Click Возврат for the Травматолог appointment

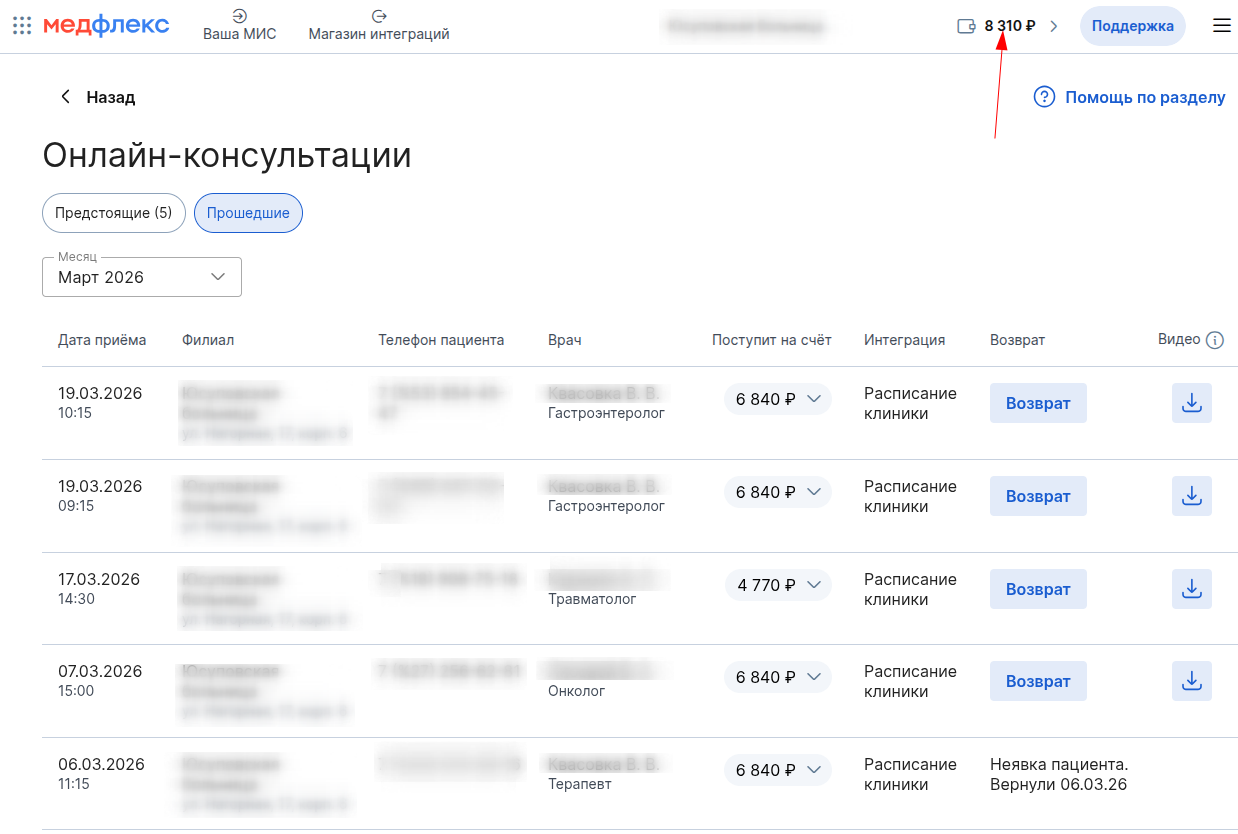tap(1038, 589)
